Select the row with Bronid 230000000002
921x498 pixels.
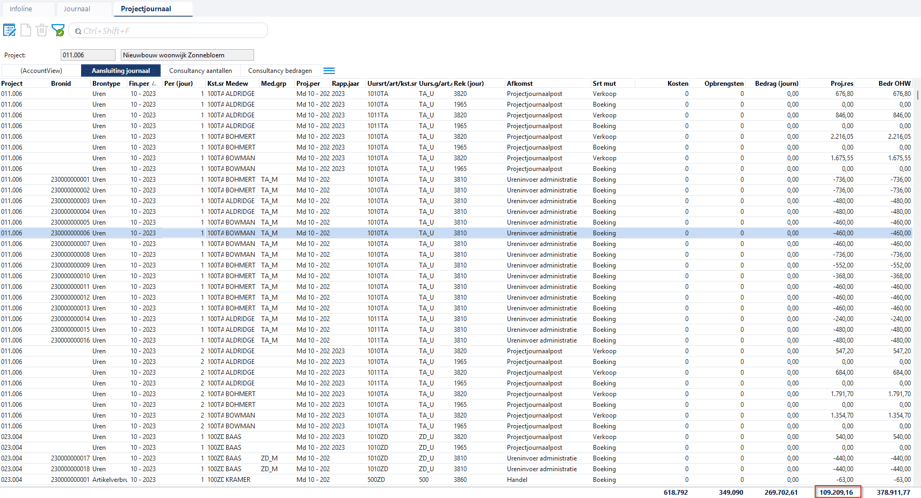[x=456, y=190]
